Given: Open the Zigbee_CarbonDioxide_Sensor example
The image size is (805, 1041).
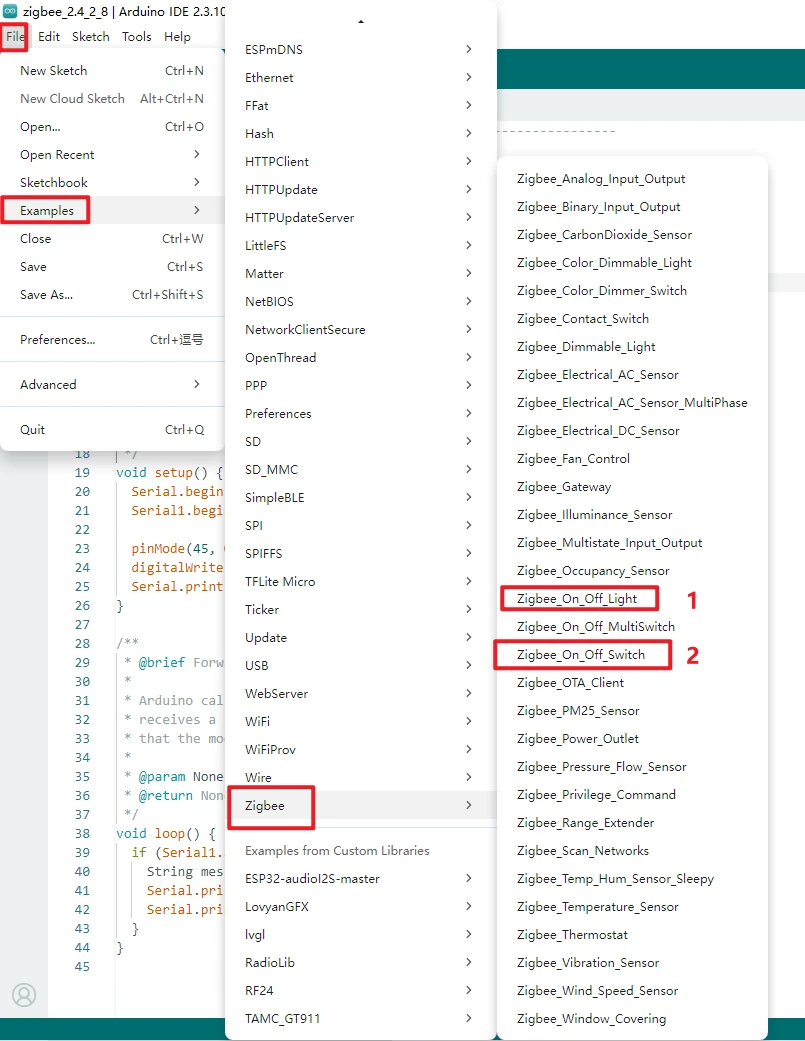Looking at the screenshot, I should 632,234.
